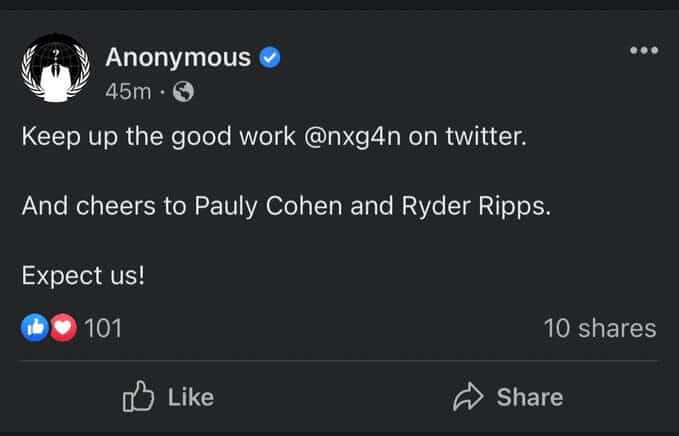Click the globe public-audience icon

(183, 92)
